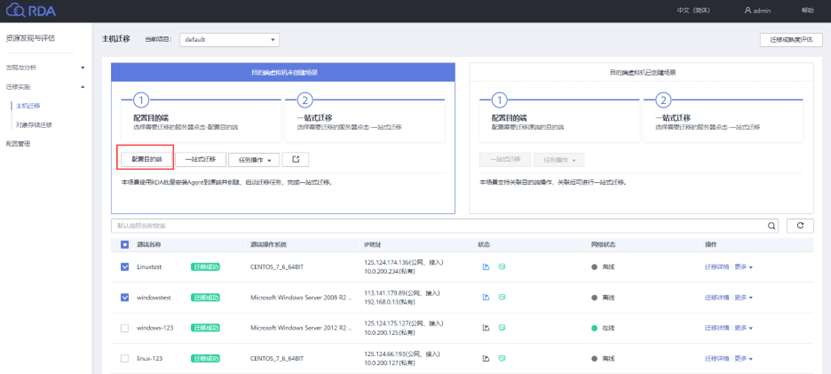This screenshot has height=374, width=831.
Task: Click the linux-123 source name
Action: (149, 359)
